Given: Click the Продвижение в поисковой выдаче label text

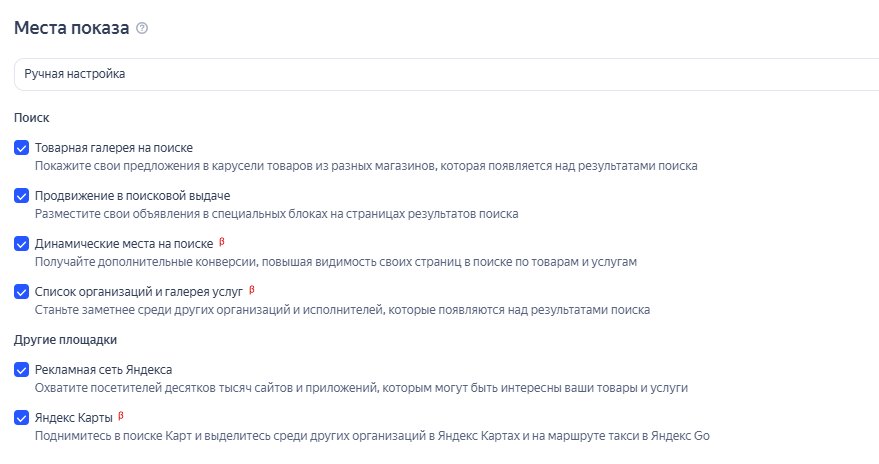Looking at the screenshot, I should click(x=132, y=196).
